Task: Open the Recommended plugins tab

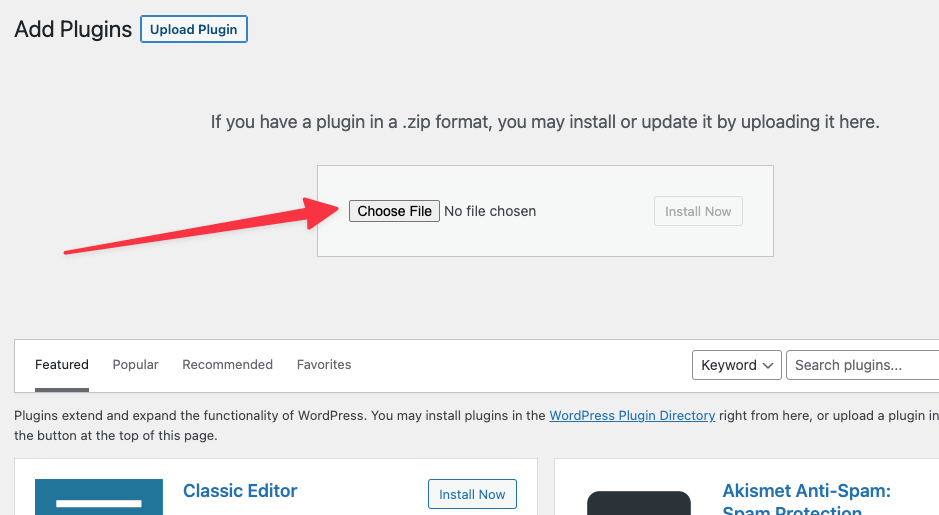Action: [228, 365]
